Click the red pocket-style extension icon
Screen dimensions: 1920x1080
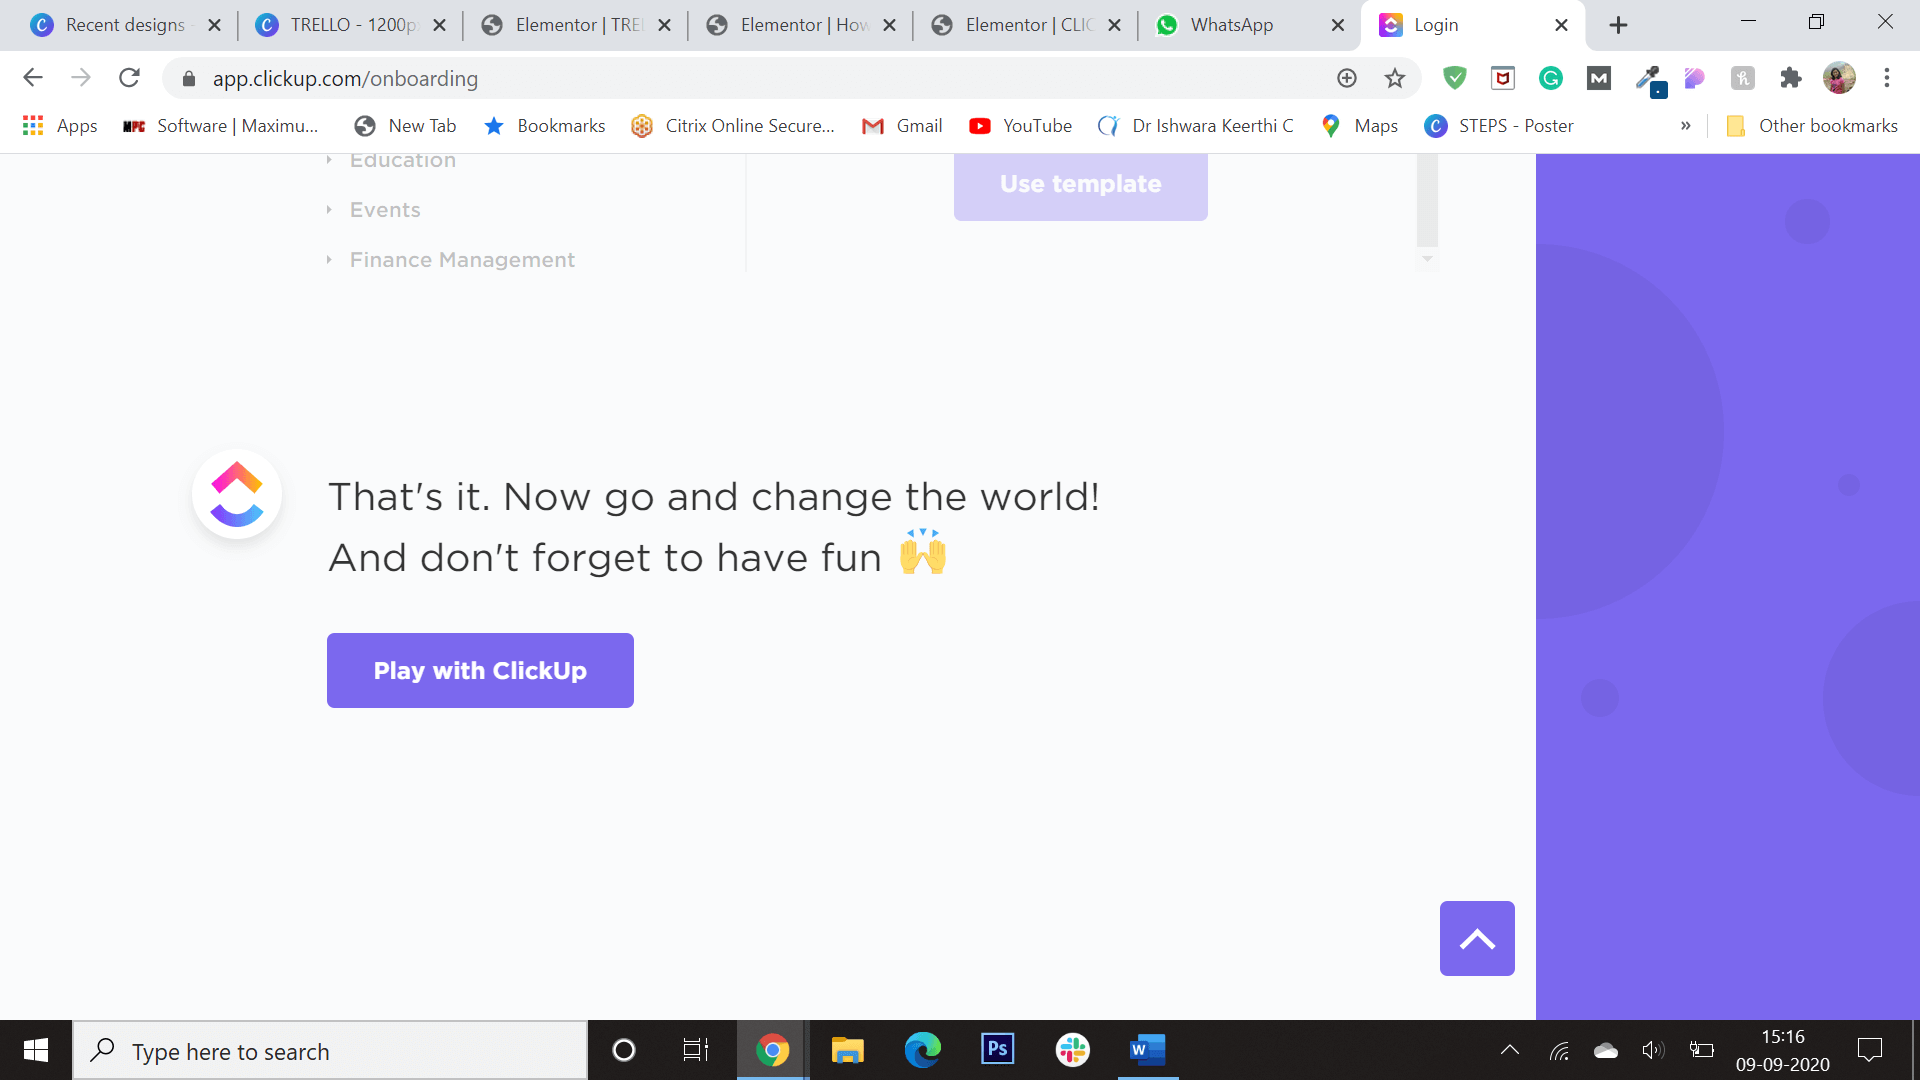pyautogui.click(x=1503, y=78)
